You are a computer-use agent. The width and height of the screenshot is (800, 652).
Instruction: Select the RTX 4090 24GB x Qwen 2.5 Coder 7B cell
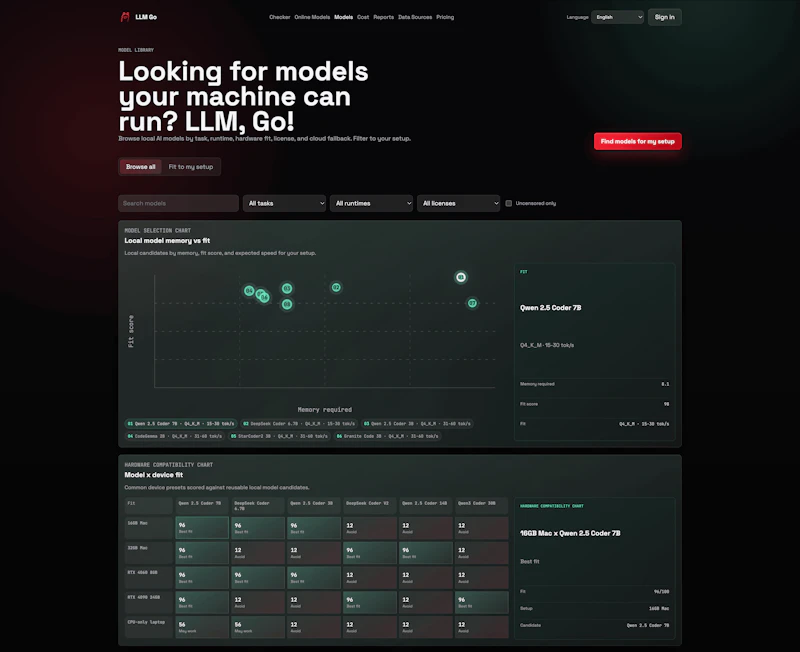[x=202, y=602]
